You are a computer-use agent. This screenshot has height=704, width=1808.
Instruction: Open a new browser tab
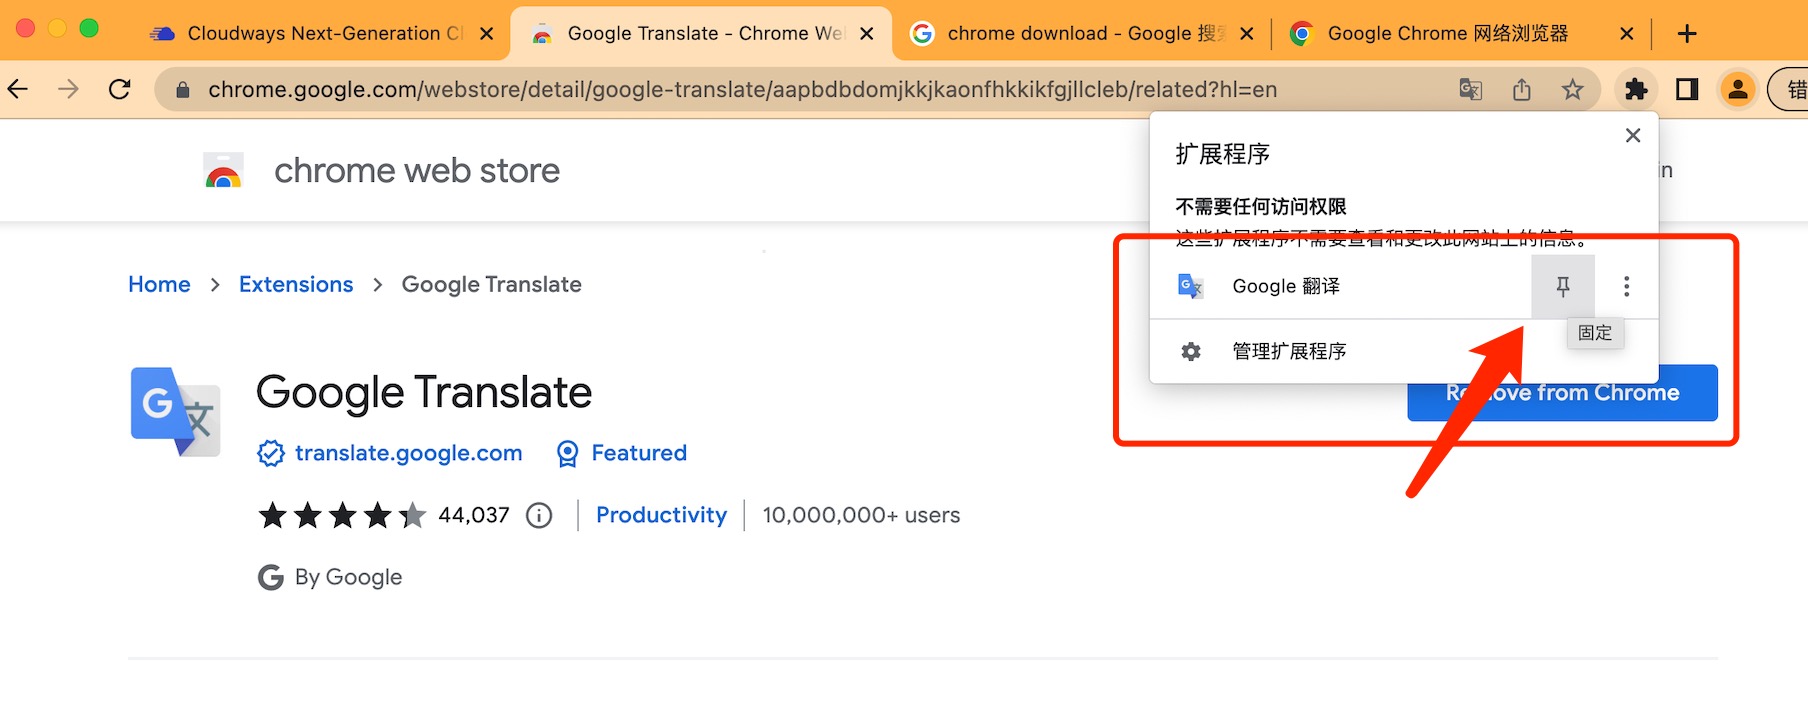tap(1687, 33)
